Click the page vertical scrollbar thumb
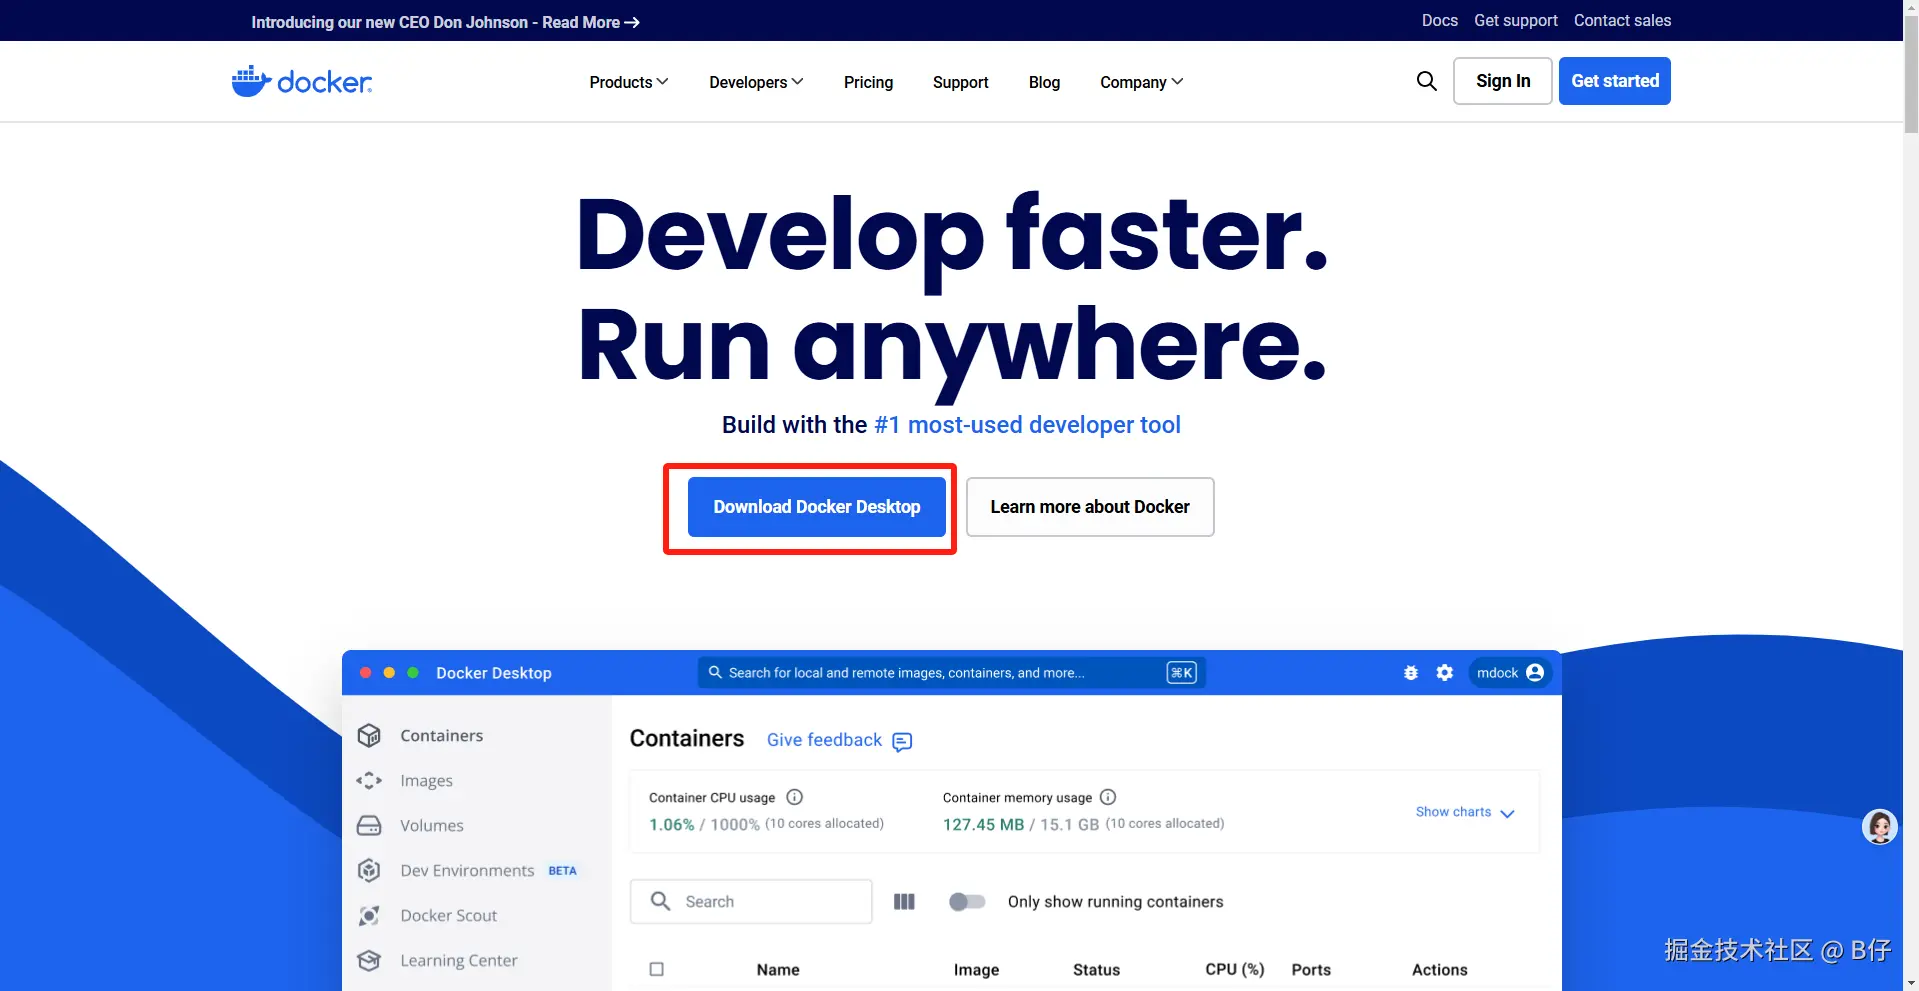The width and height of the screenshot is (1919, 991). tap(1911, 72)
